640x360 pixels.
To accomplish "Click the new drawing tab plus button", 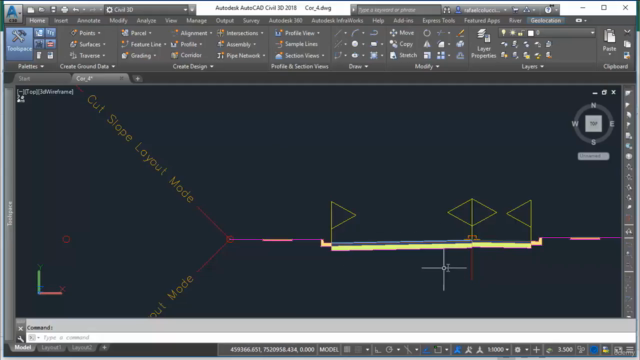I will pyautogui.click(x=138, y=78).
